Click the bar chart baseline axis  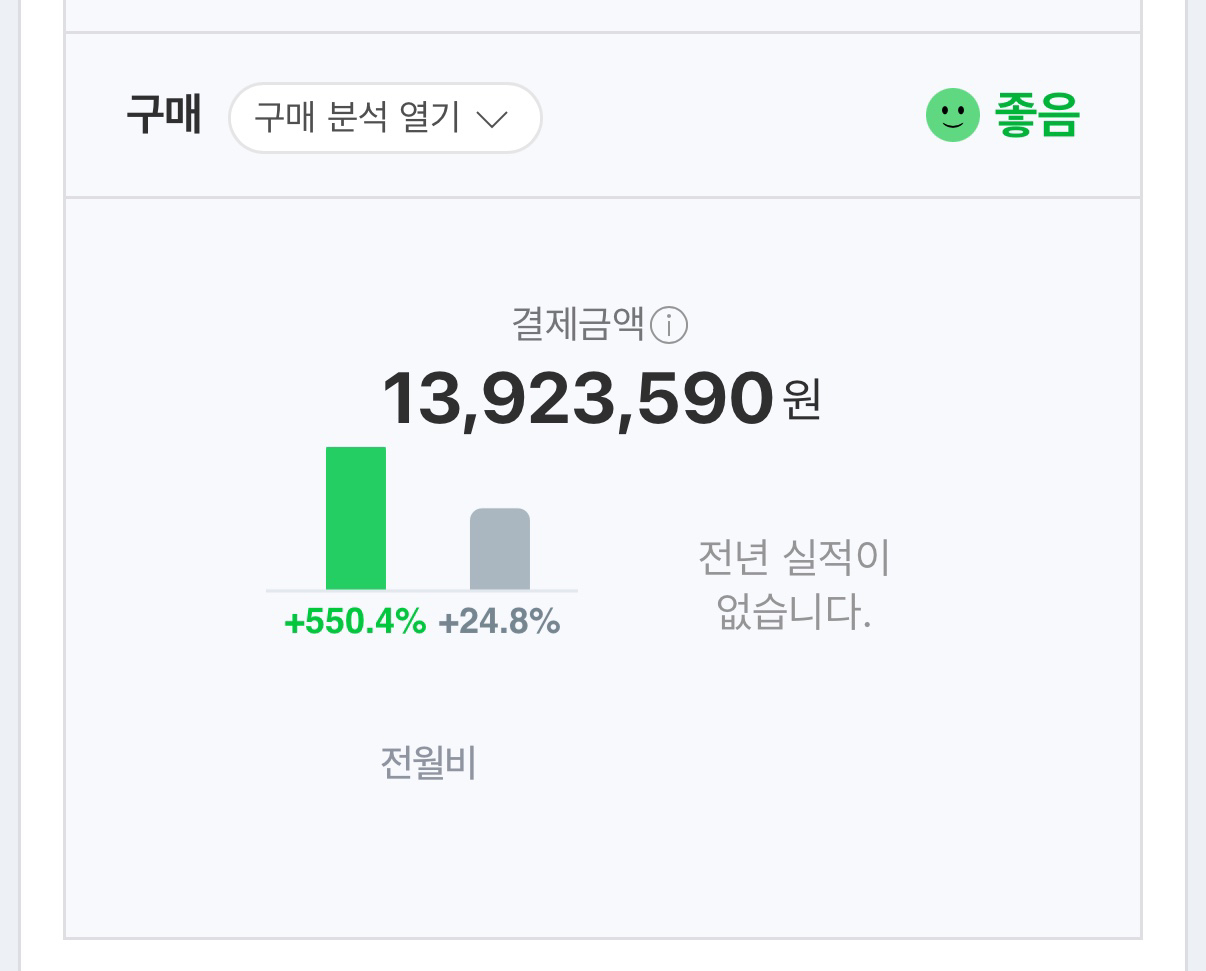422,591
